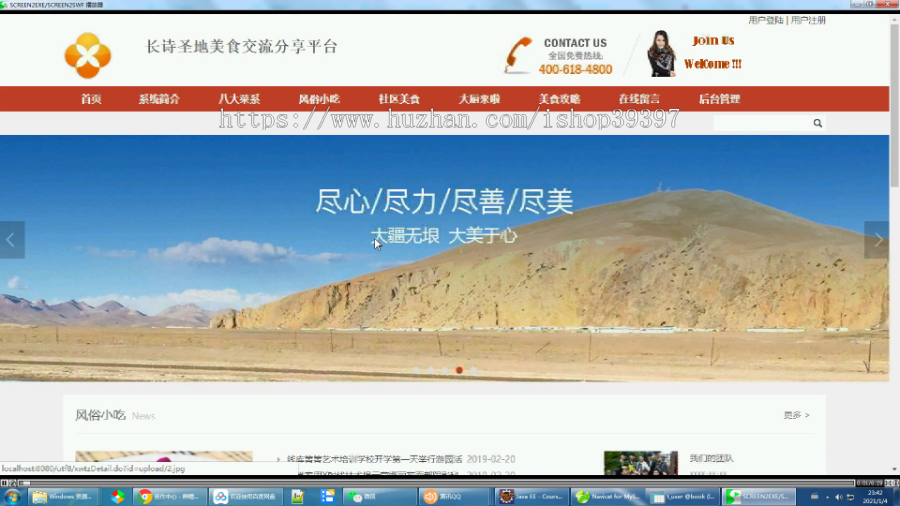Open the 八大菜系 navigation item
The image size is (900, 506).
239,99
